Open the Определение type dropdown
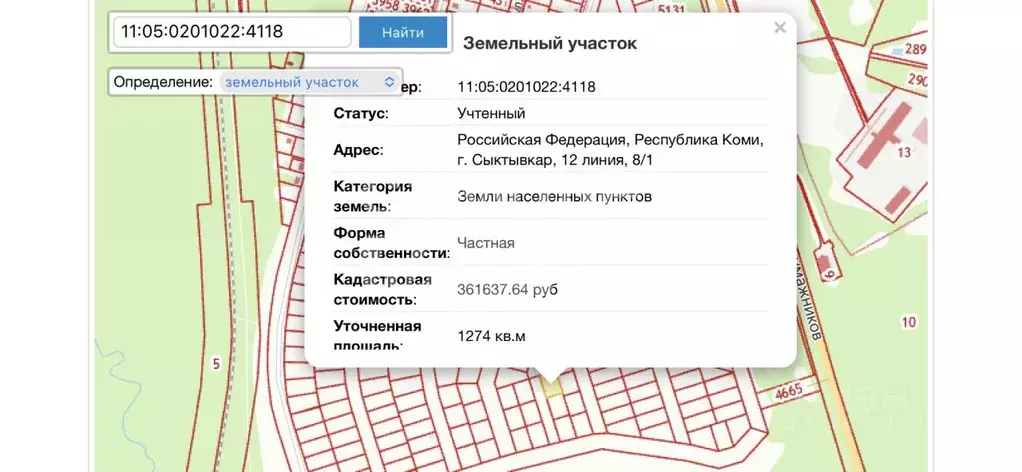1022x472 pixels. tap(310, 82)
